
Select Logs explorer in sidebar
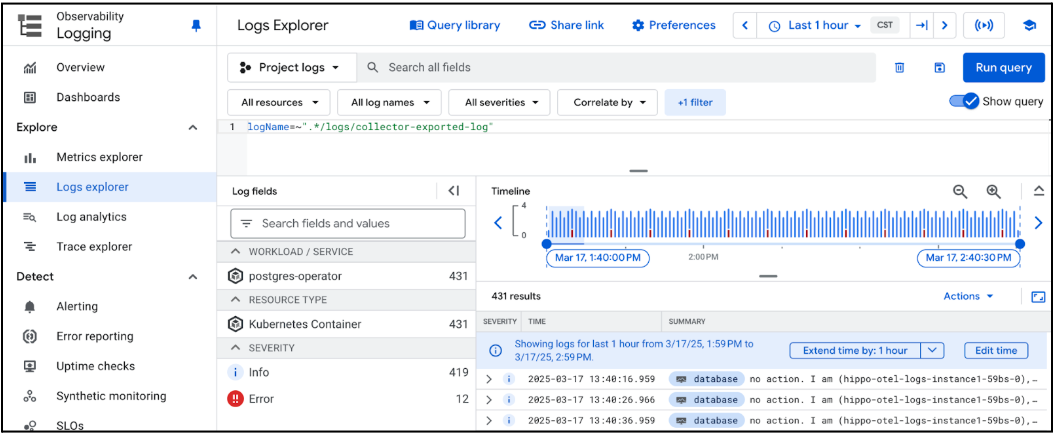pyautogui.click(x=109, y=187)
